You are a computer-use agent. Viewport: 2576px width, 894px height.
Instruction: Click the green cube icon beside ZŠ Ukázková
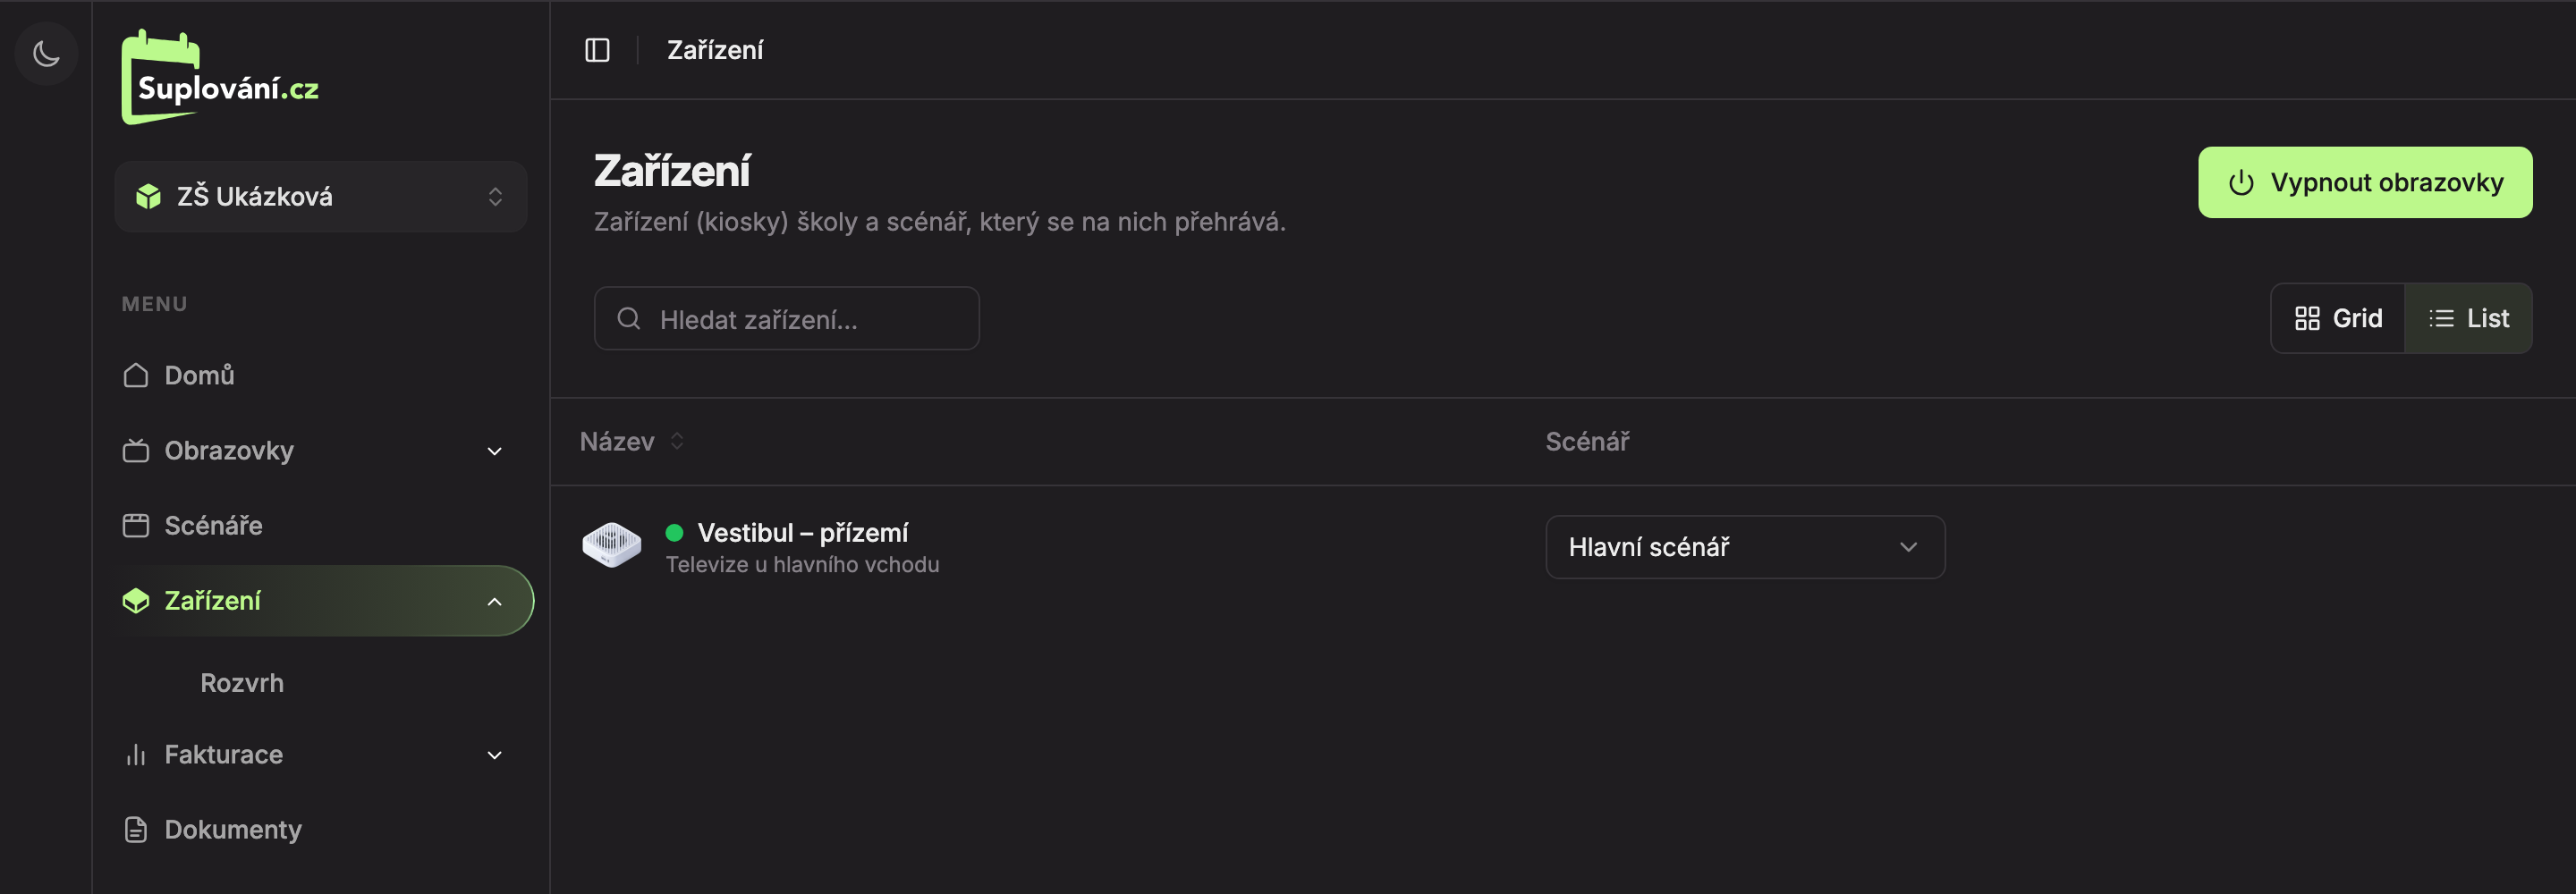click(x=149, y=197)
